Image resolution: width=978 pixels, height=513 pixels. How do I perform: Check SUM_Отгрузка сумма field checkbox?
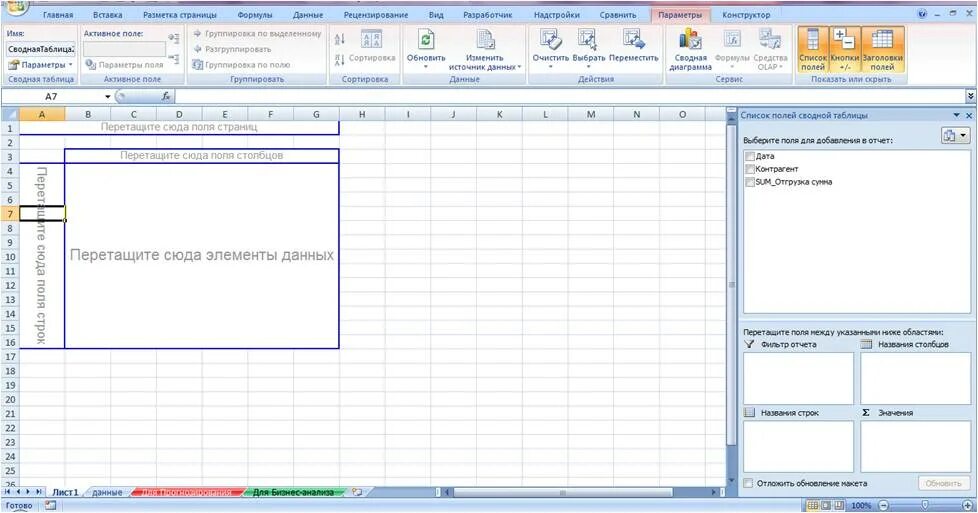[x=750, y=182]
